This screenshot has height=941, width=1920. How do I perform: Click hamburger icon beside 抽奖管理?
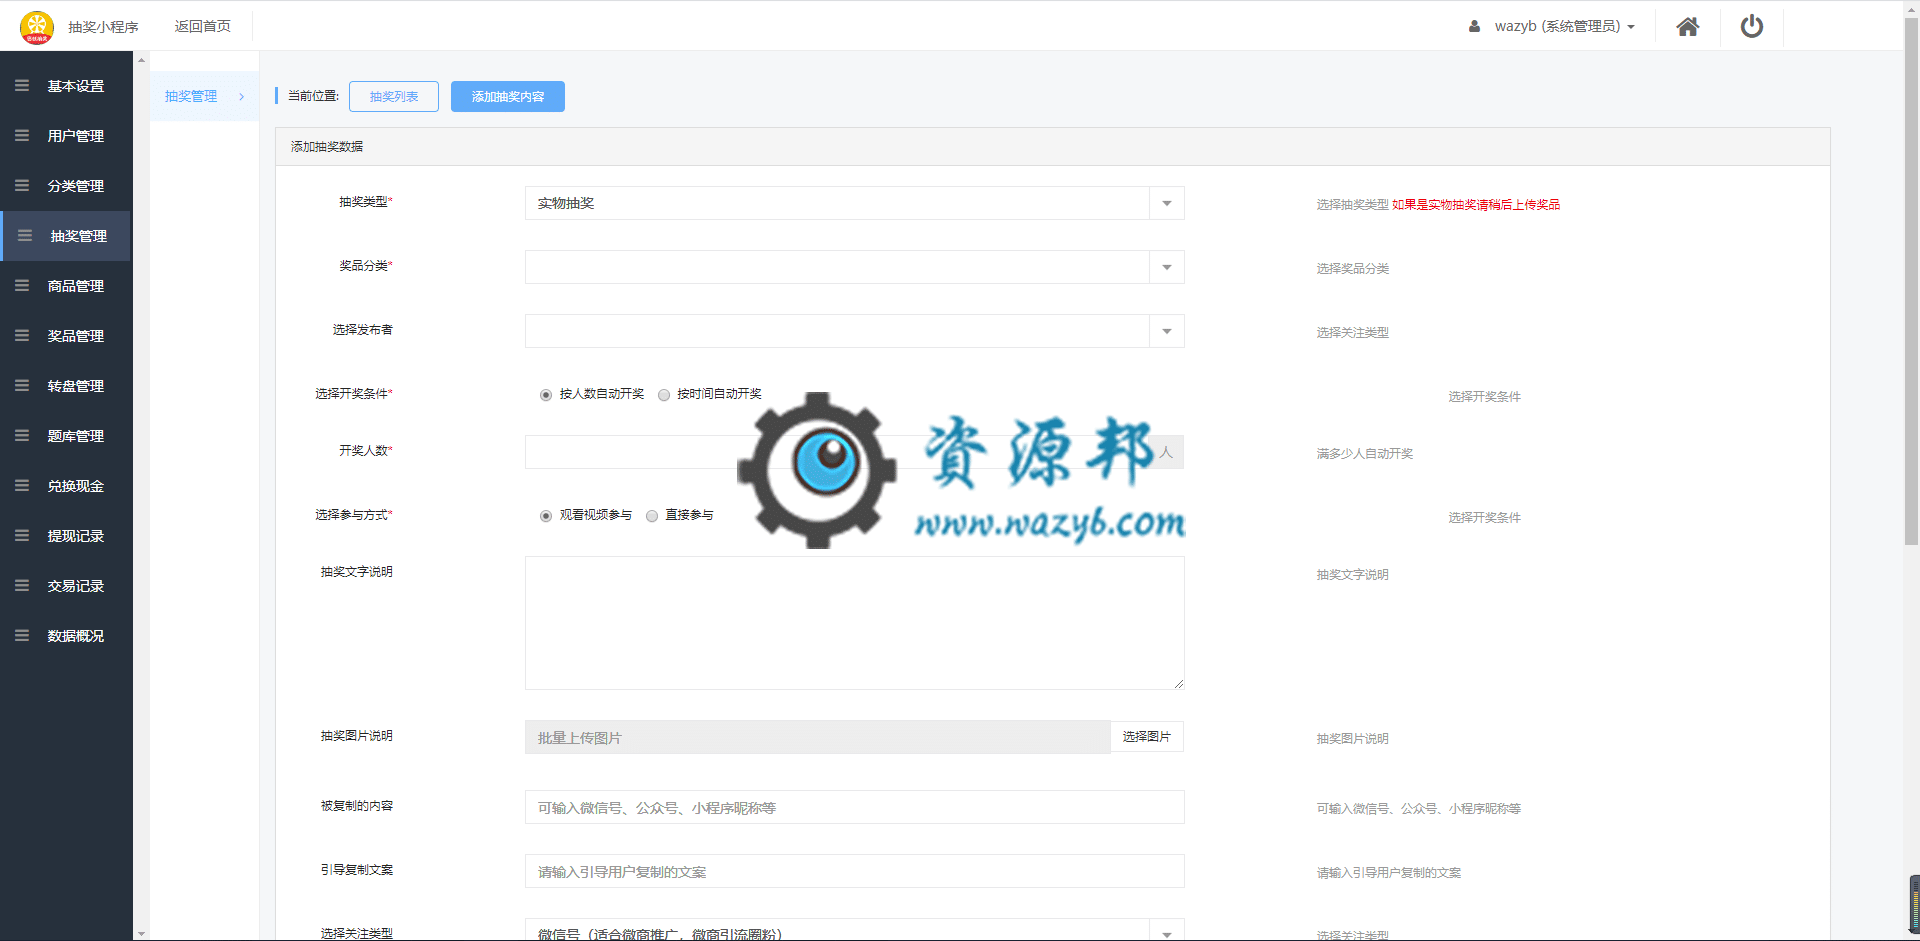click(x=25, y=236)
